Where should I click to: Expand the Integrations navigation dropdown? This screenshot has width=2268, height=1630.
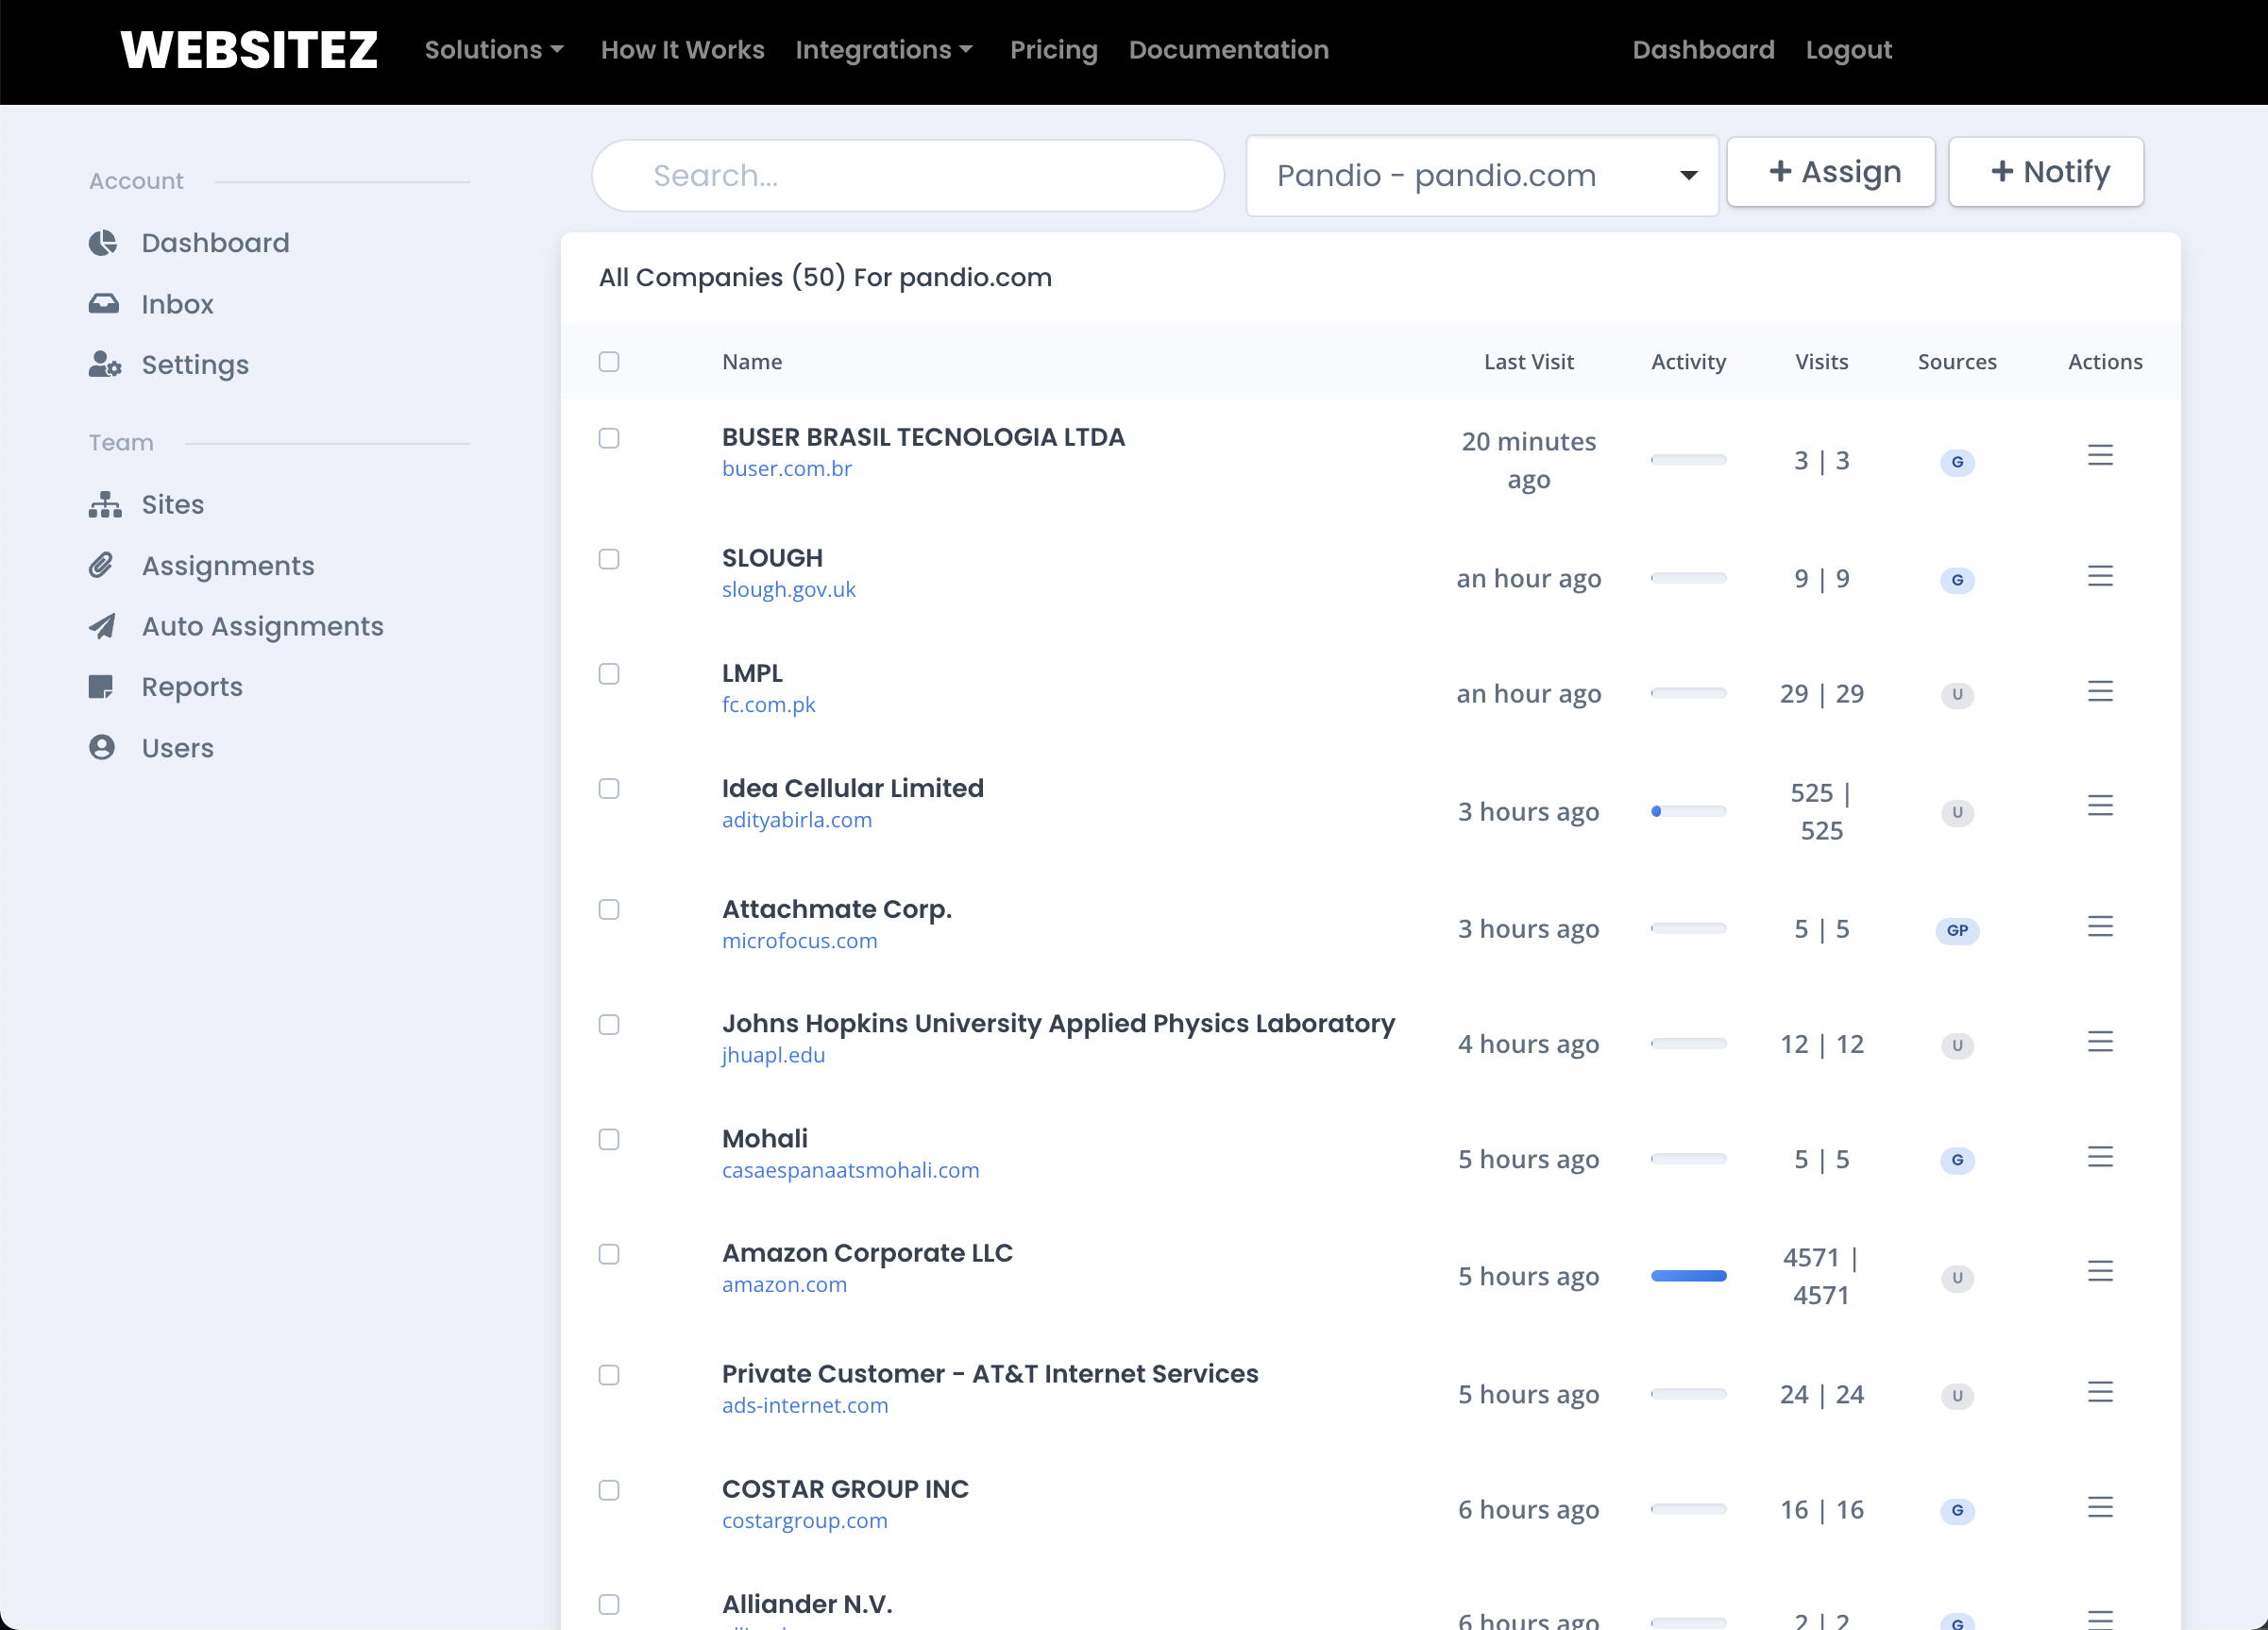click(883, 50)
